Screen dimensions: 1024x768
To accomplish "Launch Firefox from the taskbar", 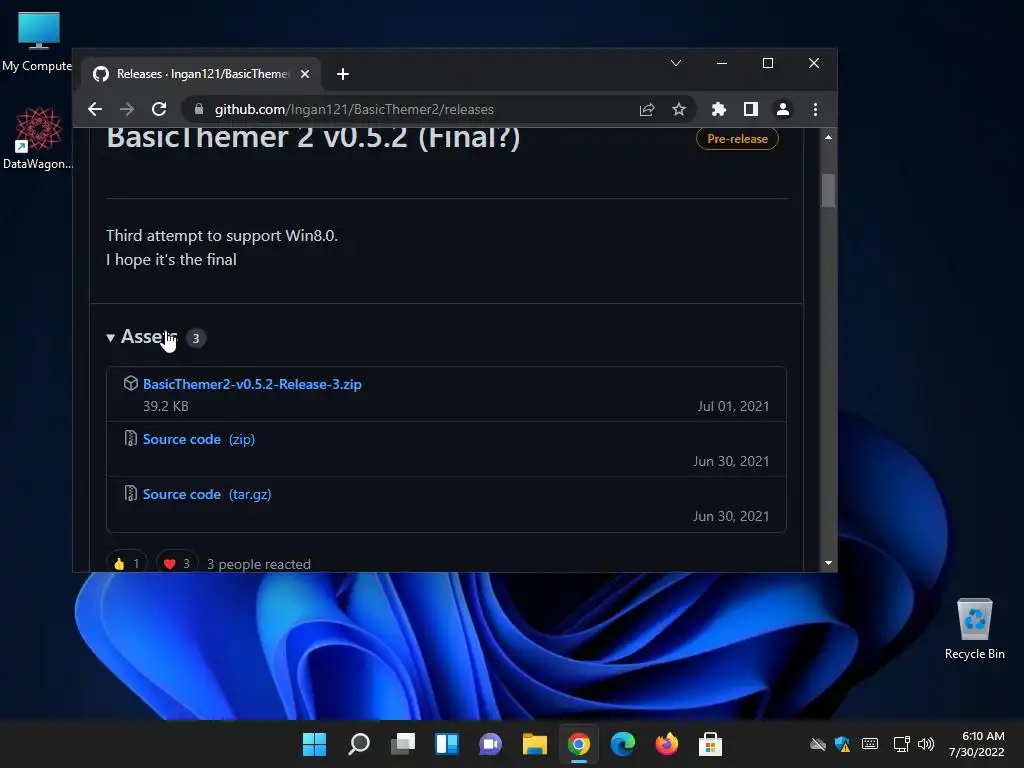I will (667, 744).
